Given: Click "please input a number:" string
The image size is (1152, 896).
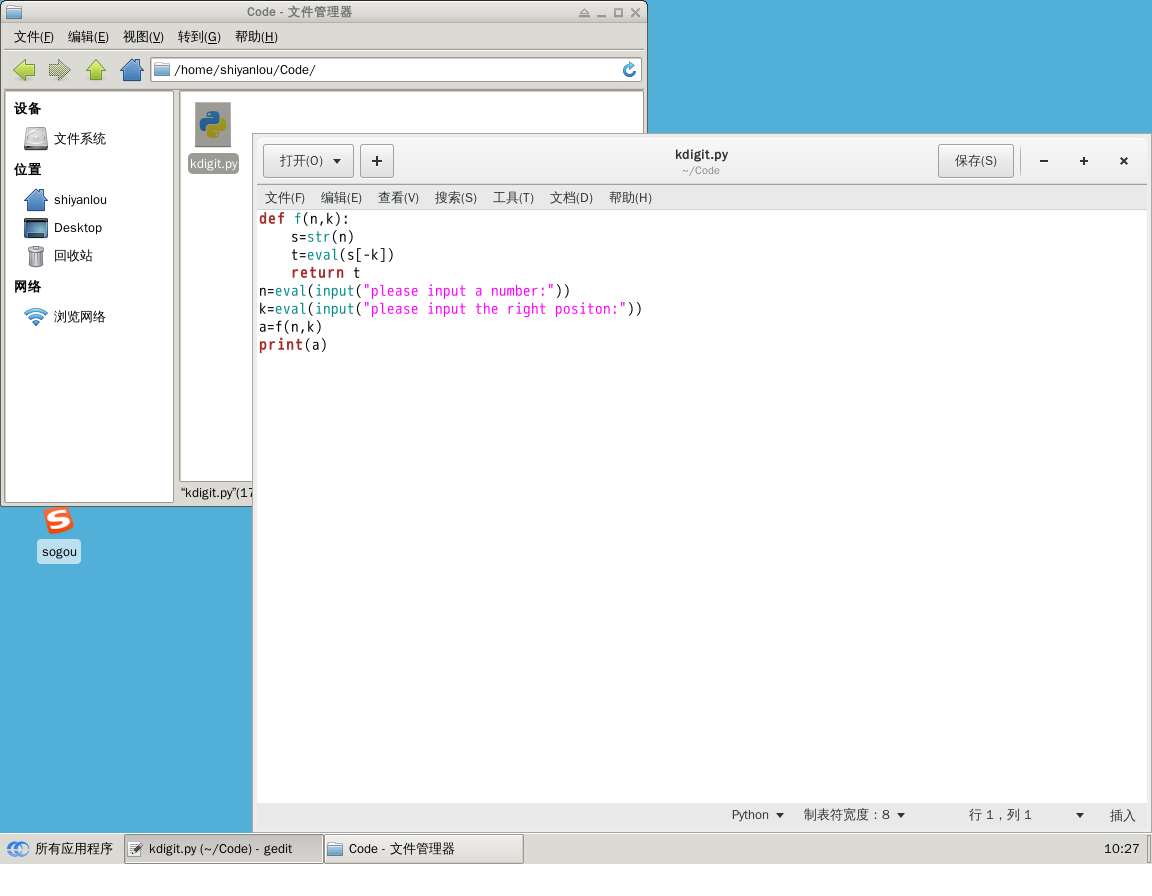Looking at the screenshot, I should tap(458, 291).
